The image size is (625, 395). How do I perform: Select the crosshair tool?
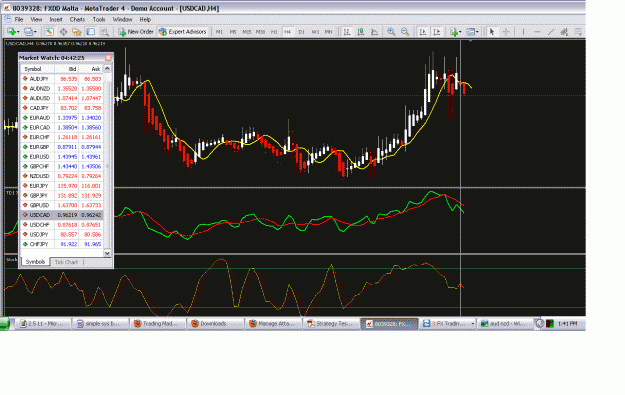pyautogui.click(x=506, y=32)
